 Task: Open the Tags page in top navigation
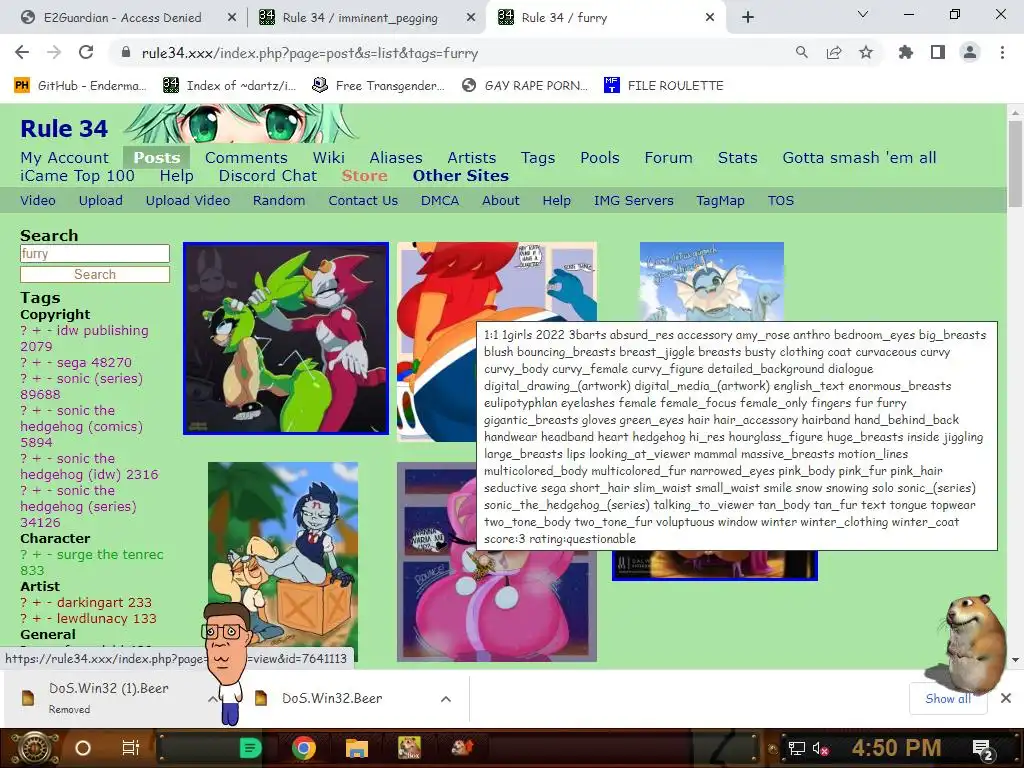[x=538, y=157]
